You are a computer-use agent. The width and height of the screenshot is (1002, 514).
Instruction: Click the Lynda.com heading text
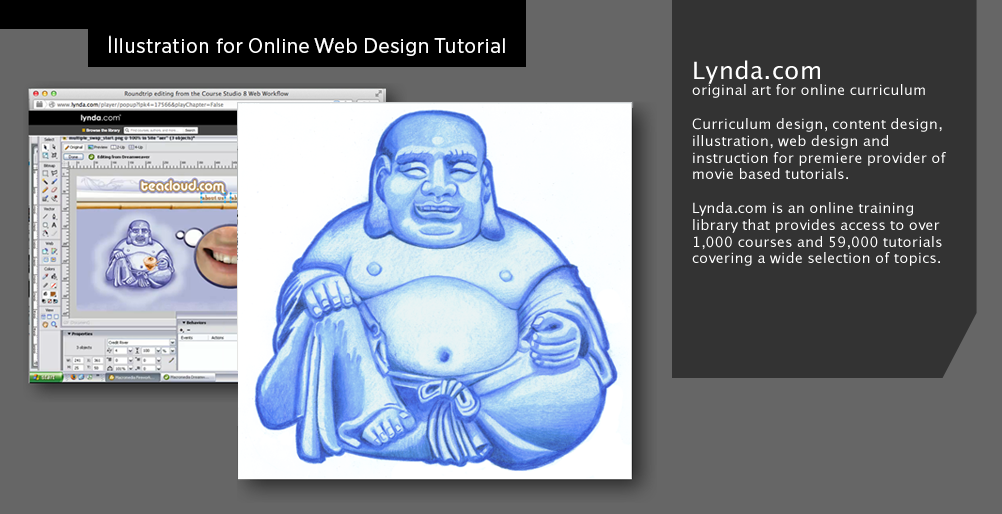[757, 70]
